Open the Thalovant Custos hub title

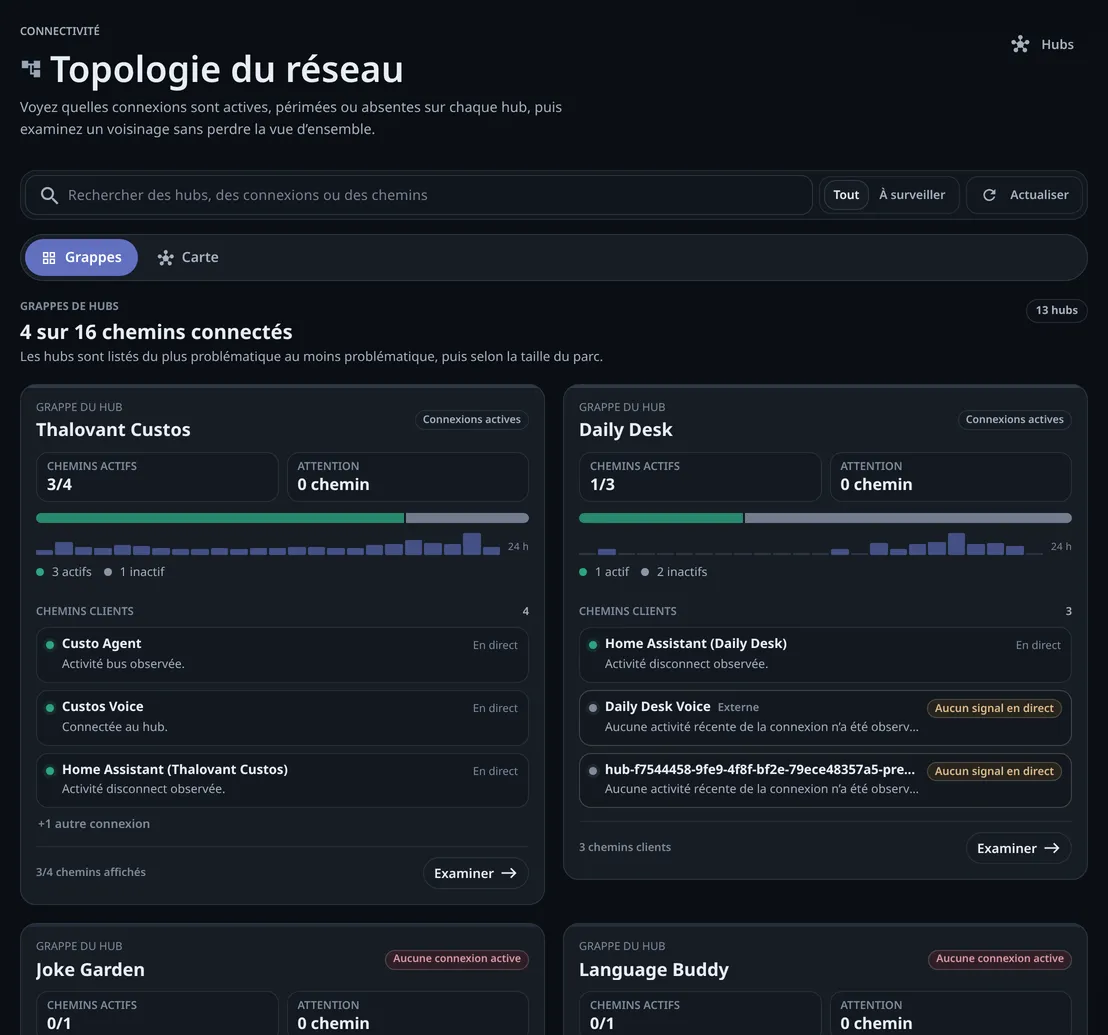tap(113, 430)
